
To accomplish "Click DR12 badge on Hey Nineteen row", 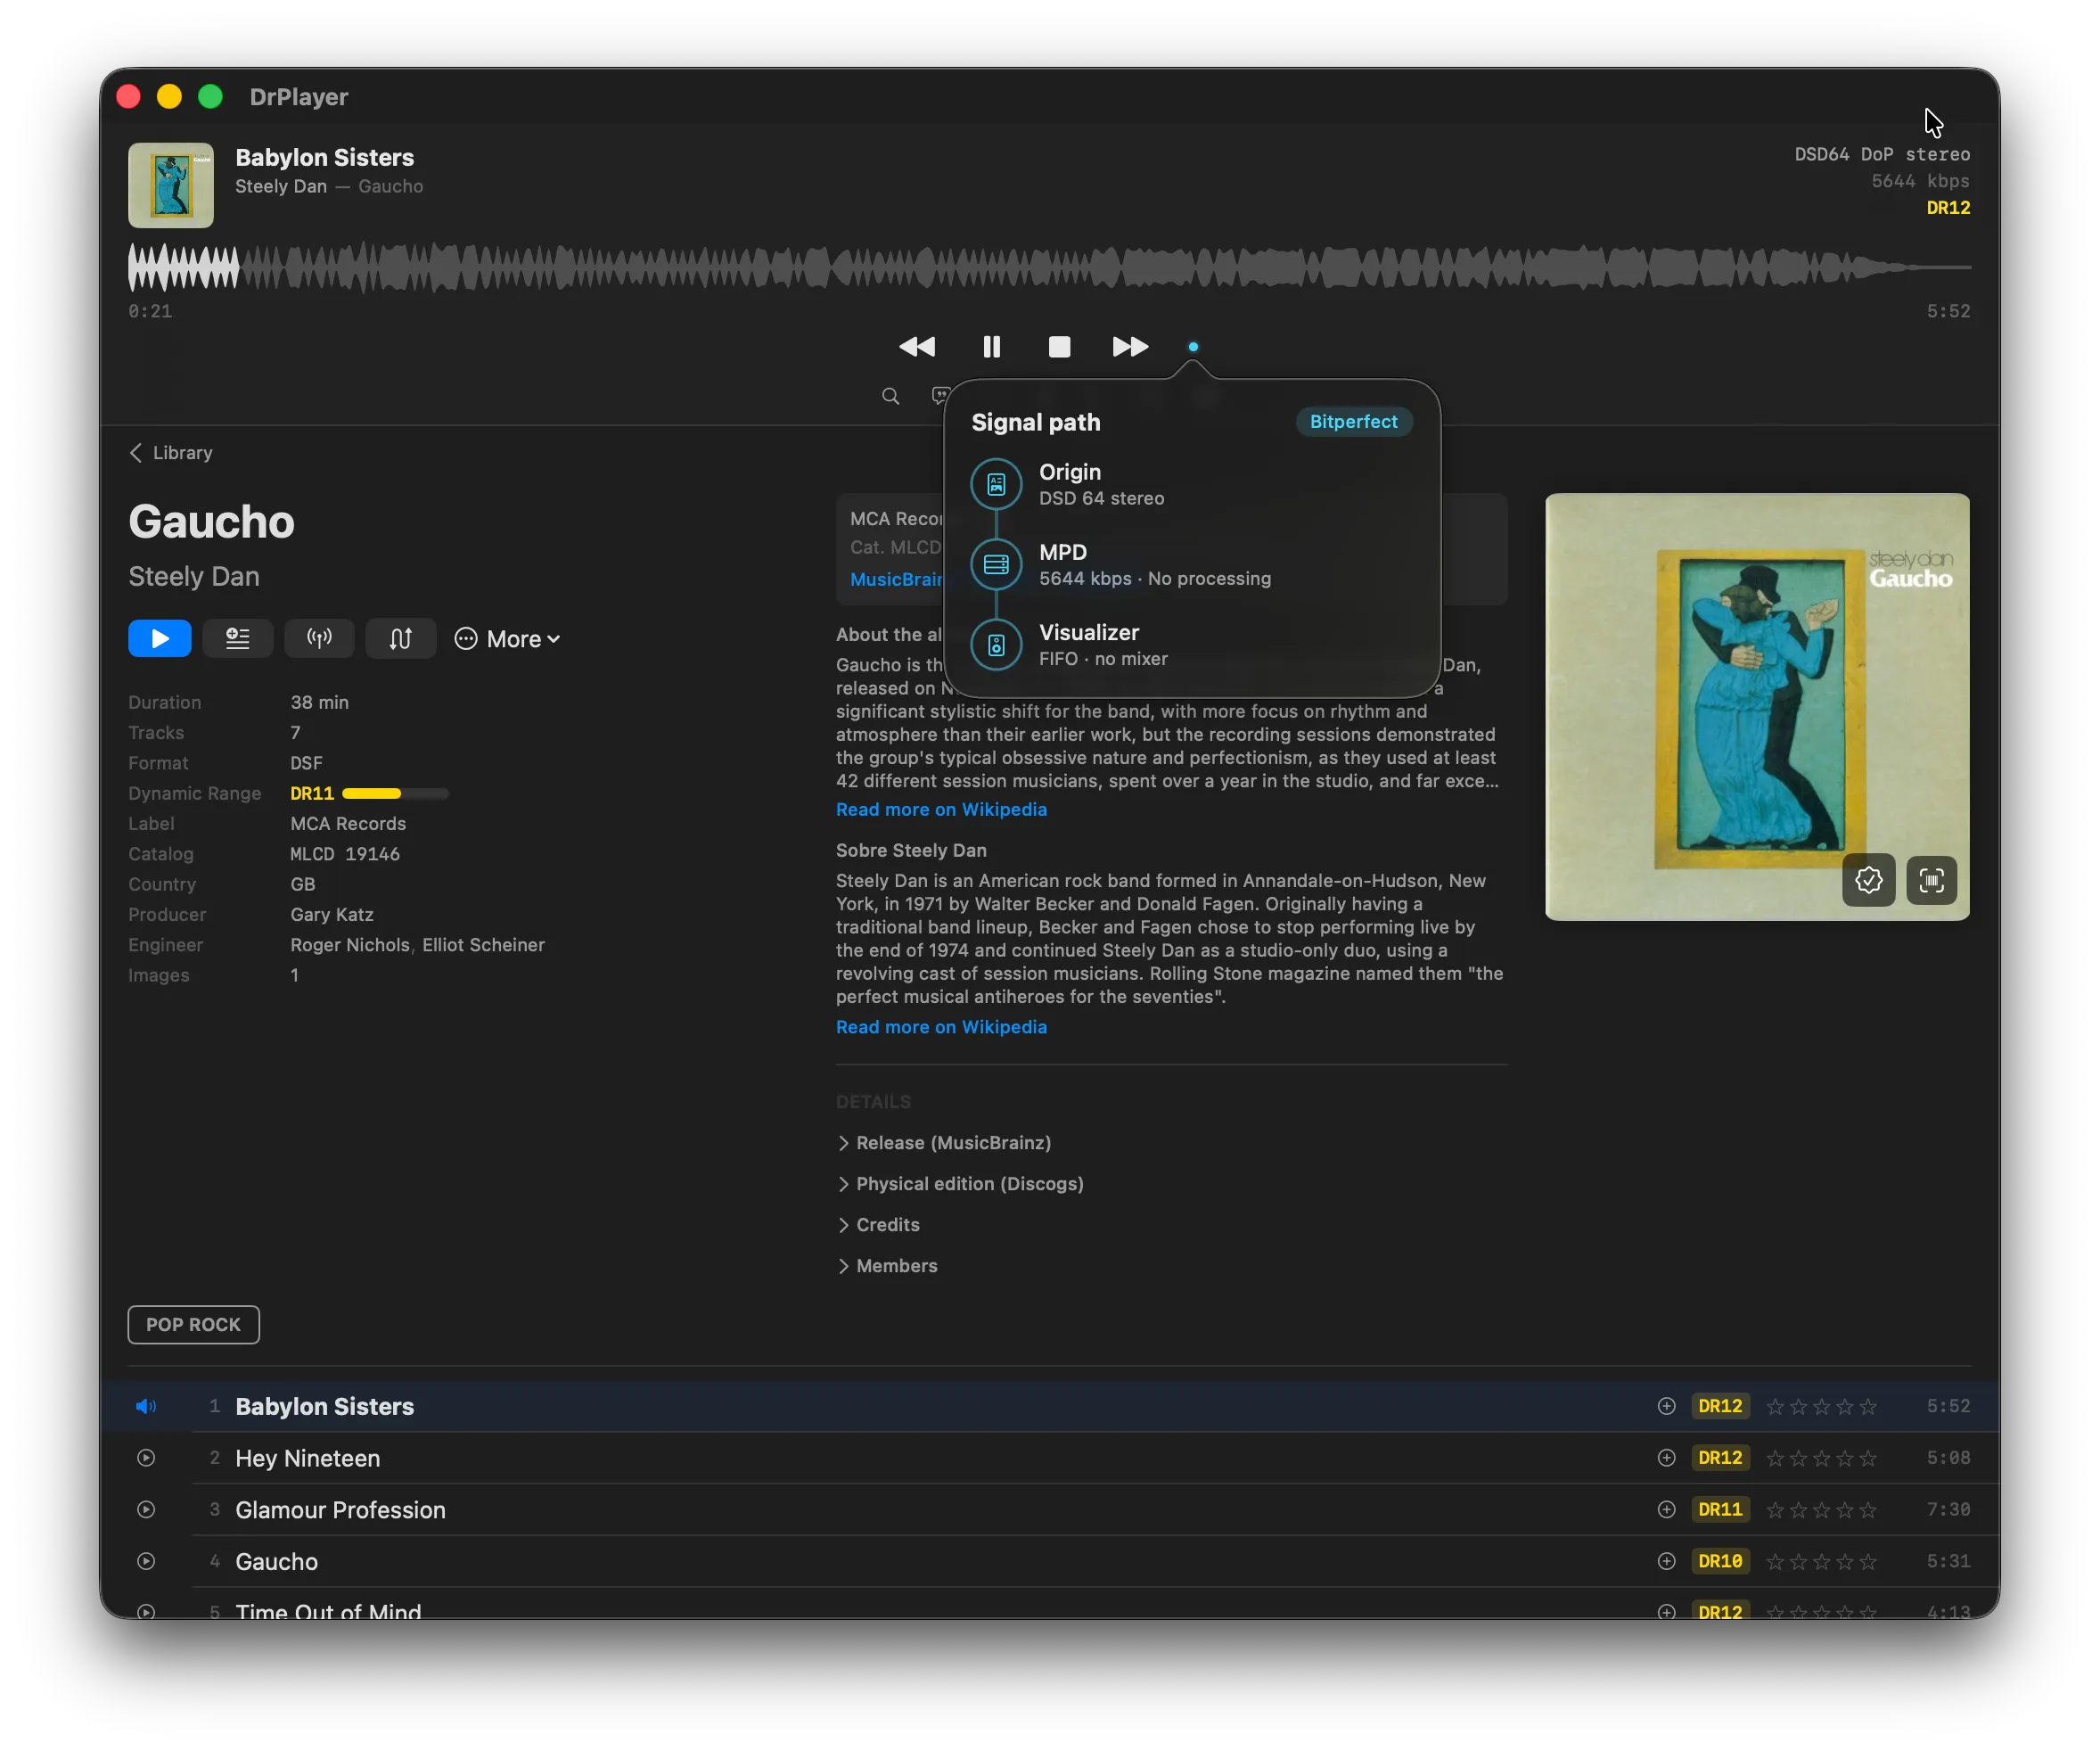I will [1720, 1458].
